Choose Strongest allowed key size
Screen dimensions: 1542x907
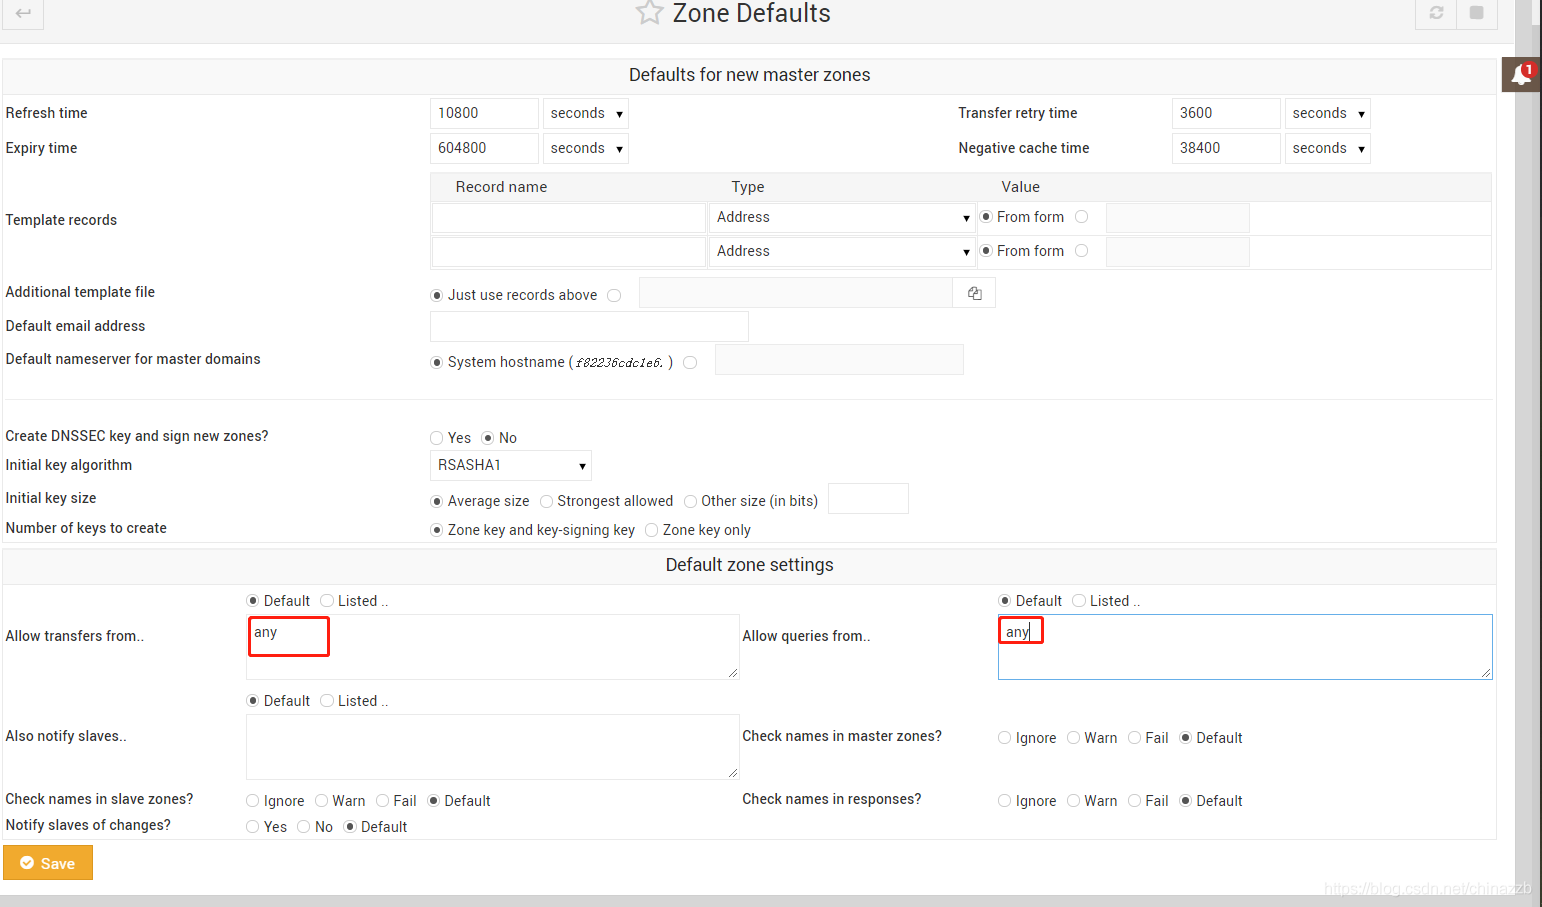point(546,502)
